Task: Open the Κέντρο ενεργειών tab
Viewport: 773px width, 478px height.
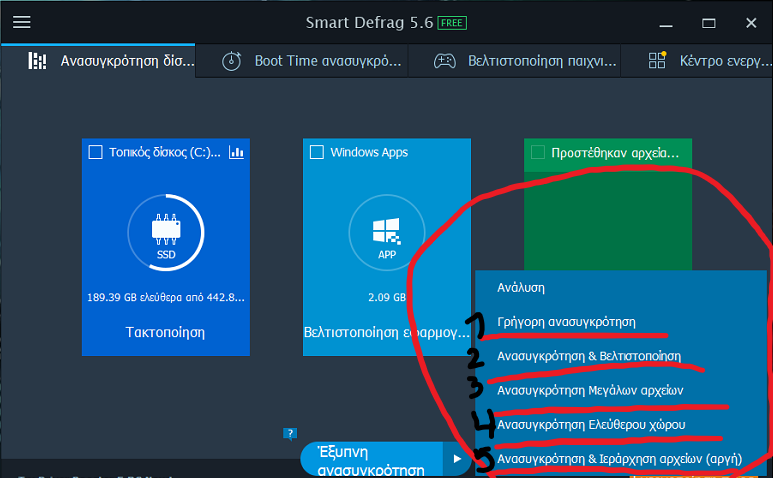Action: click(x=697, y=61)
